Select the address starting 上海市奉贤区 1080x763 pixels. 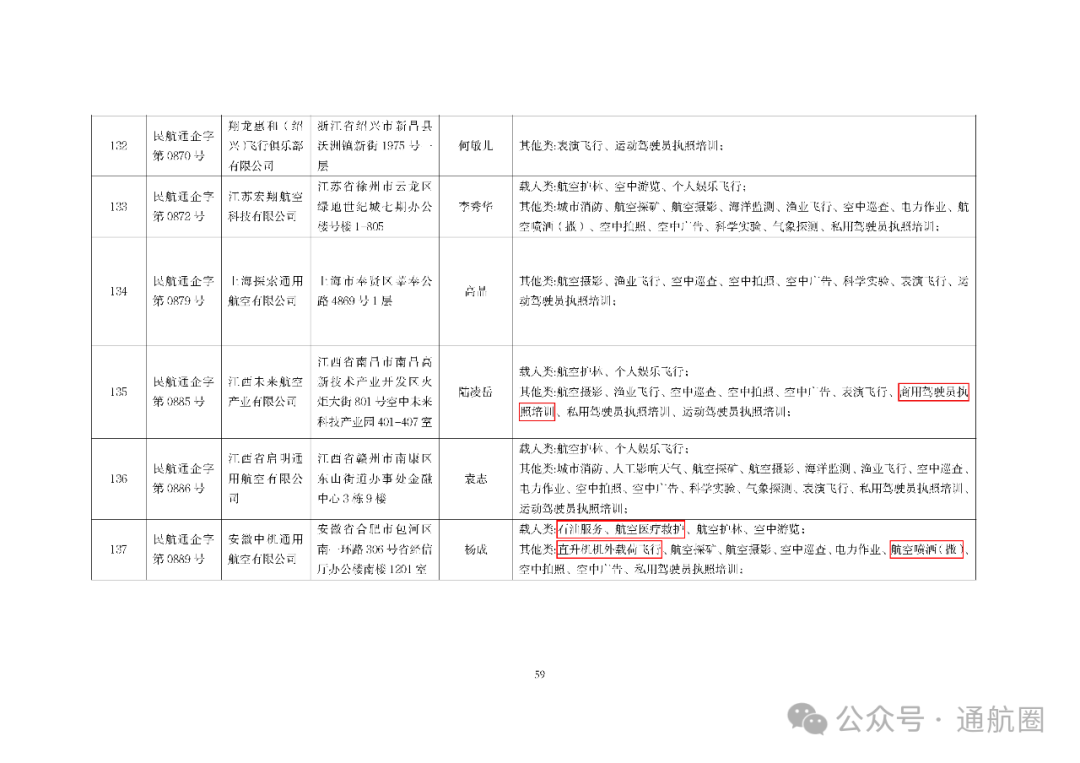pos(375,291)
